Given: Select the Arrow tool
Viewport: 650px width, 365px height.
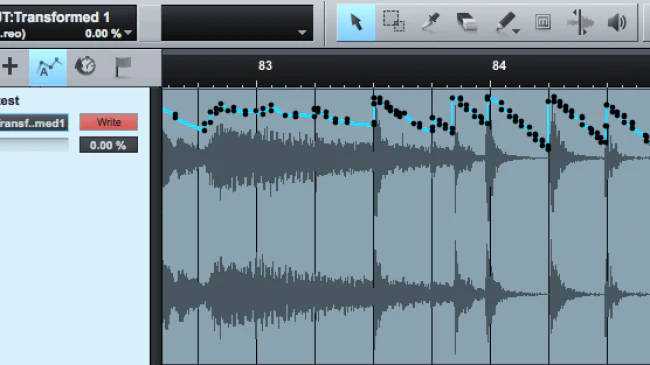Looking at the screenshot, I should click(356, 23).
